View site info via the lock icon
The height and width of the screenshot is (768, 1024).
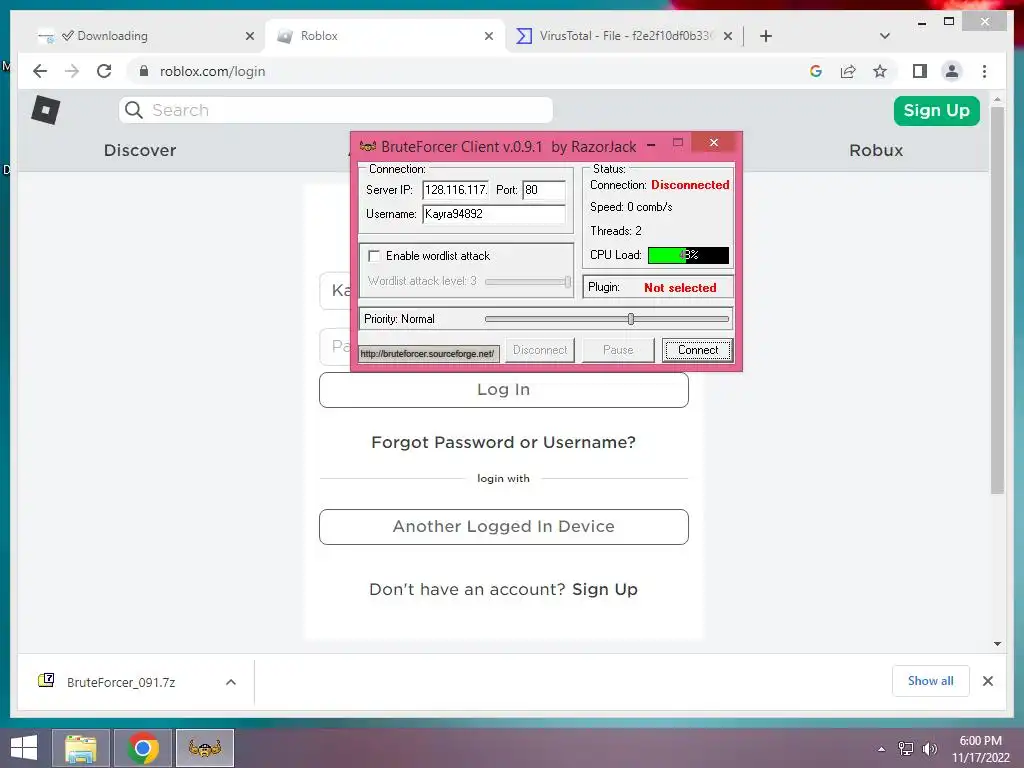pos(144,71)
